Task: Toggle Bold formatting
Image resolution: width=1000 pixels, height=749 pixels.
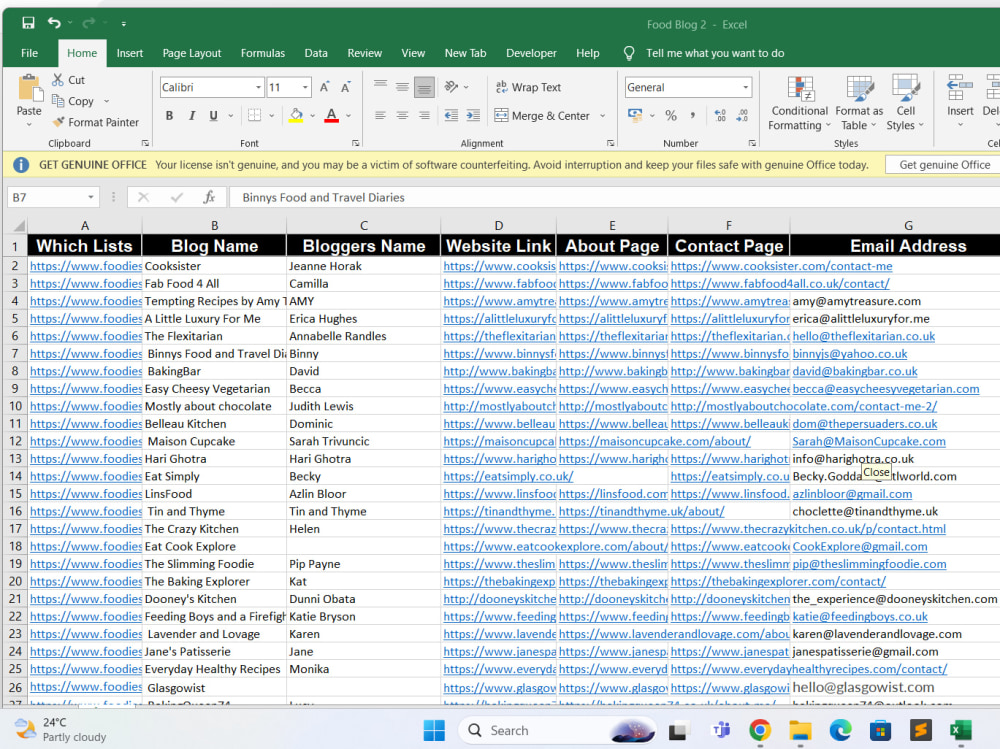Action: [169, 115]
